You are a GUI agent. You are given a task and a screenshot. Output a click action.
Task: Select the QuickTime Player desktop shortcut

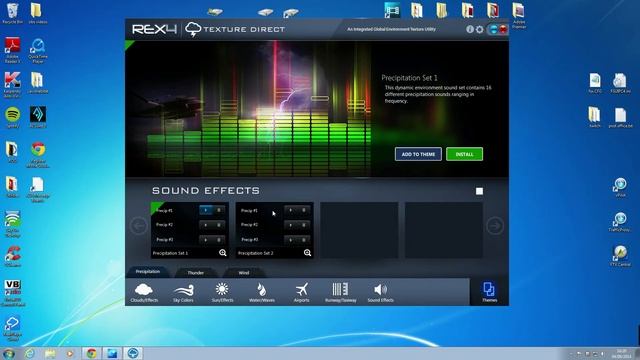coord(38,51)
